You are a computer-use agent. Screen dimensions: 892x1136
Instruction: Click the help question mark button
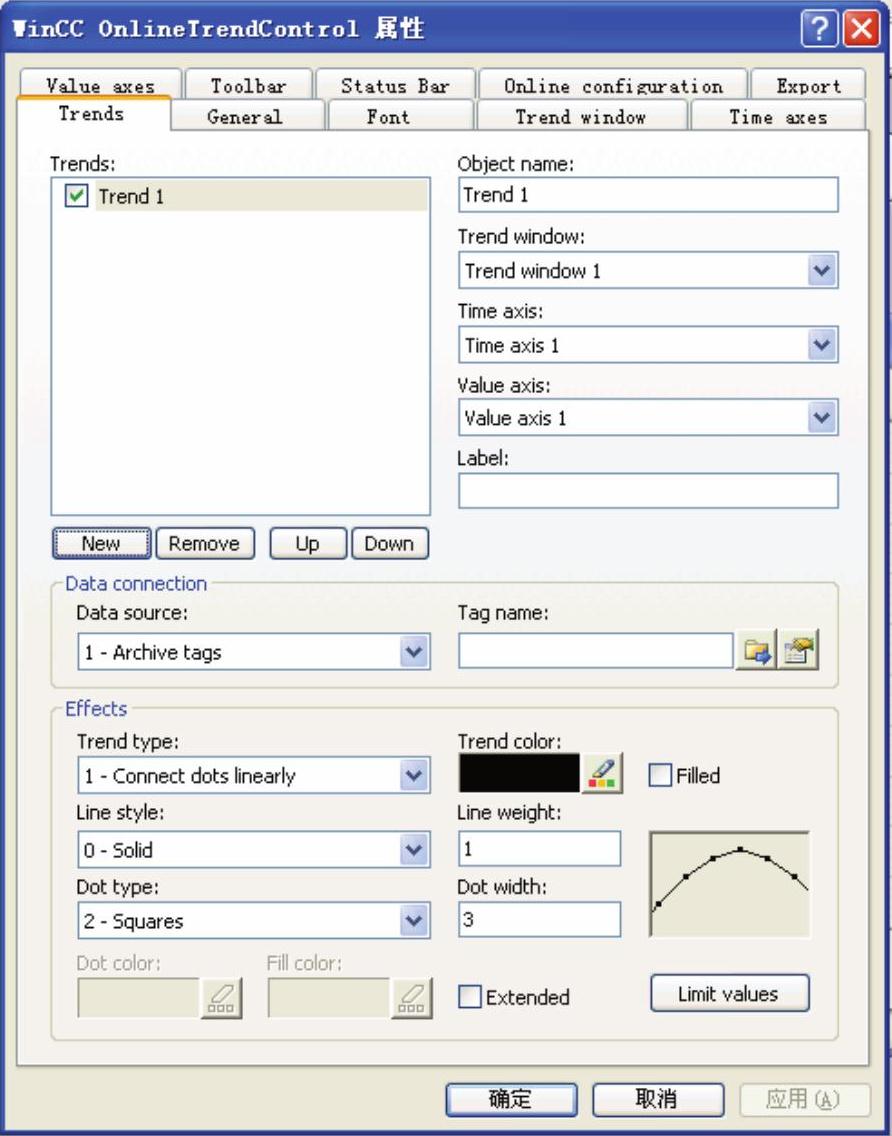click(x=819, y=30)
